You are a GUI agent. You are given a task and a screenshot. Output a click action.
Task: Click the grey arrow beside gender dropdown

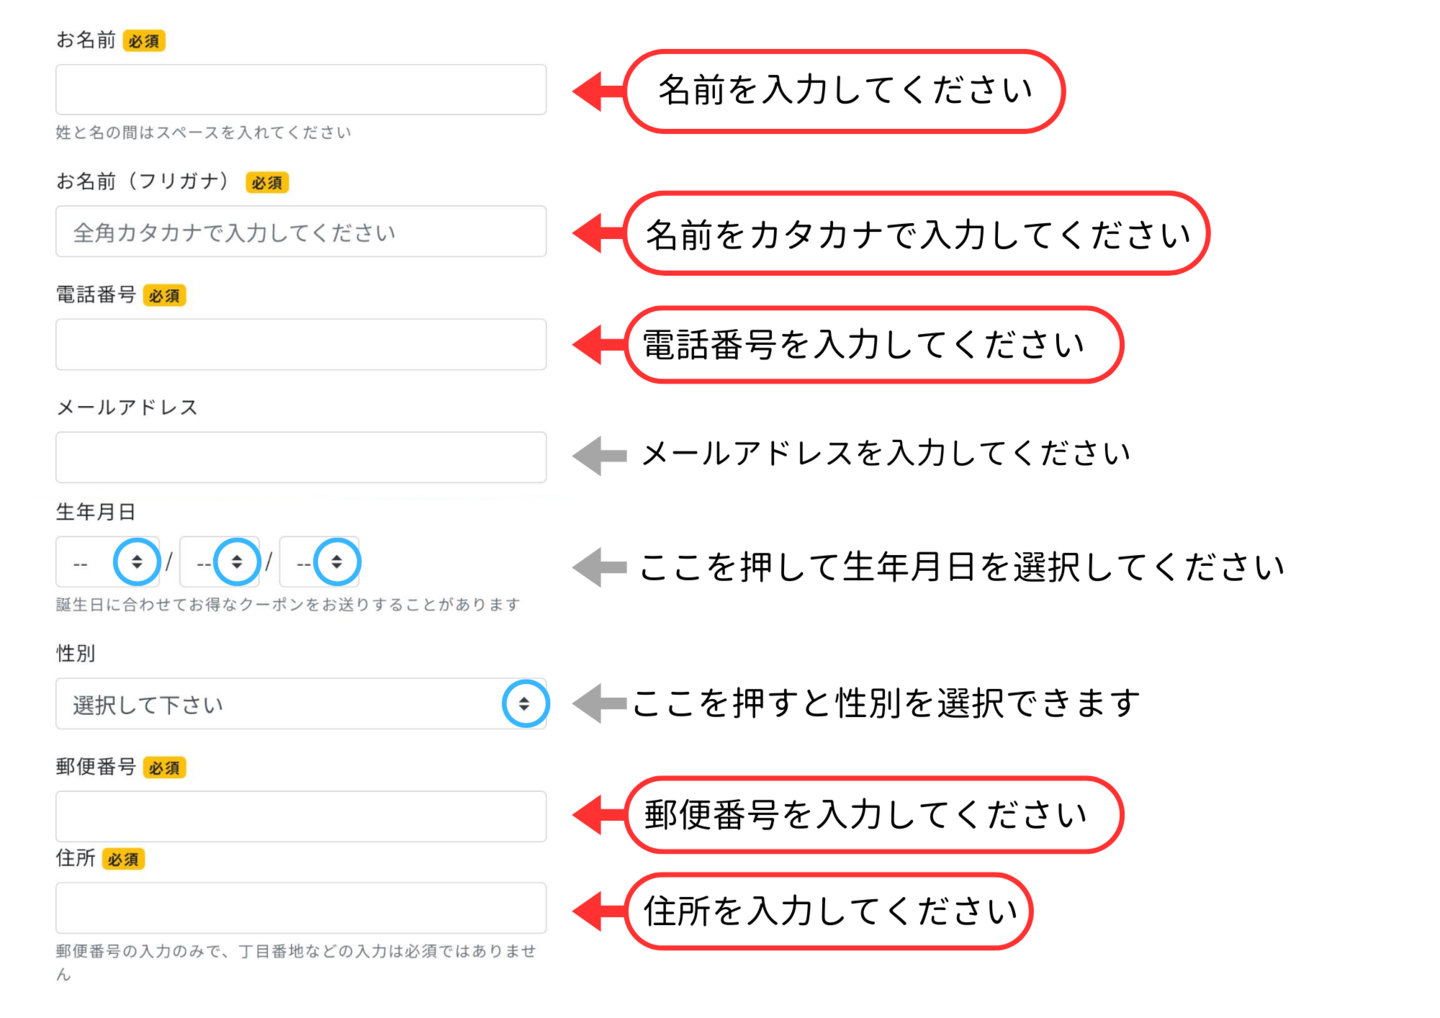tap(598, 703)
